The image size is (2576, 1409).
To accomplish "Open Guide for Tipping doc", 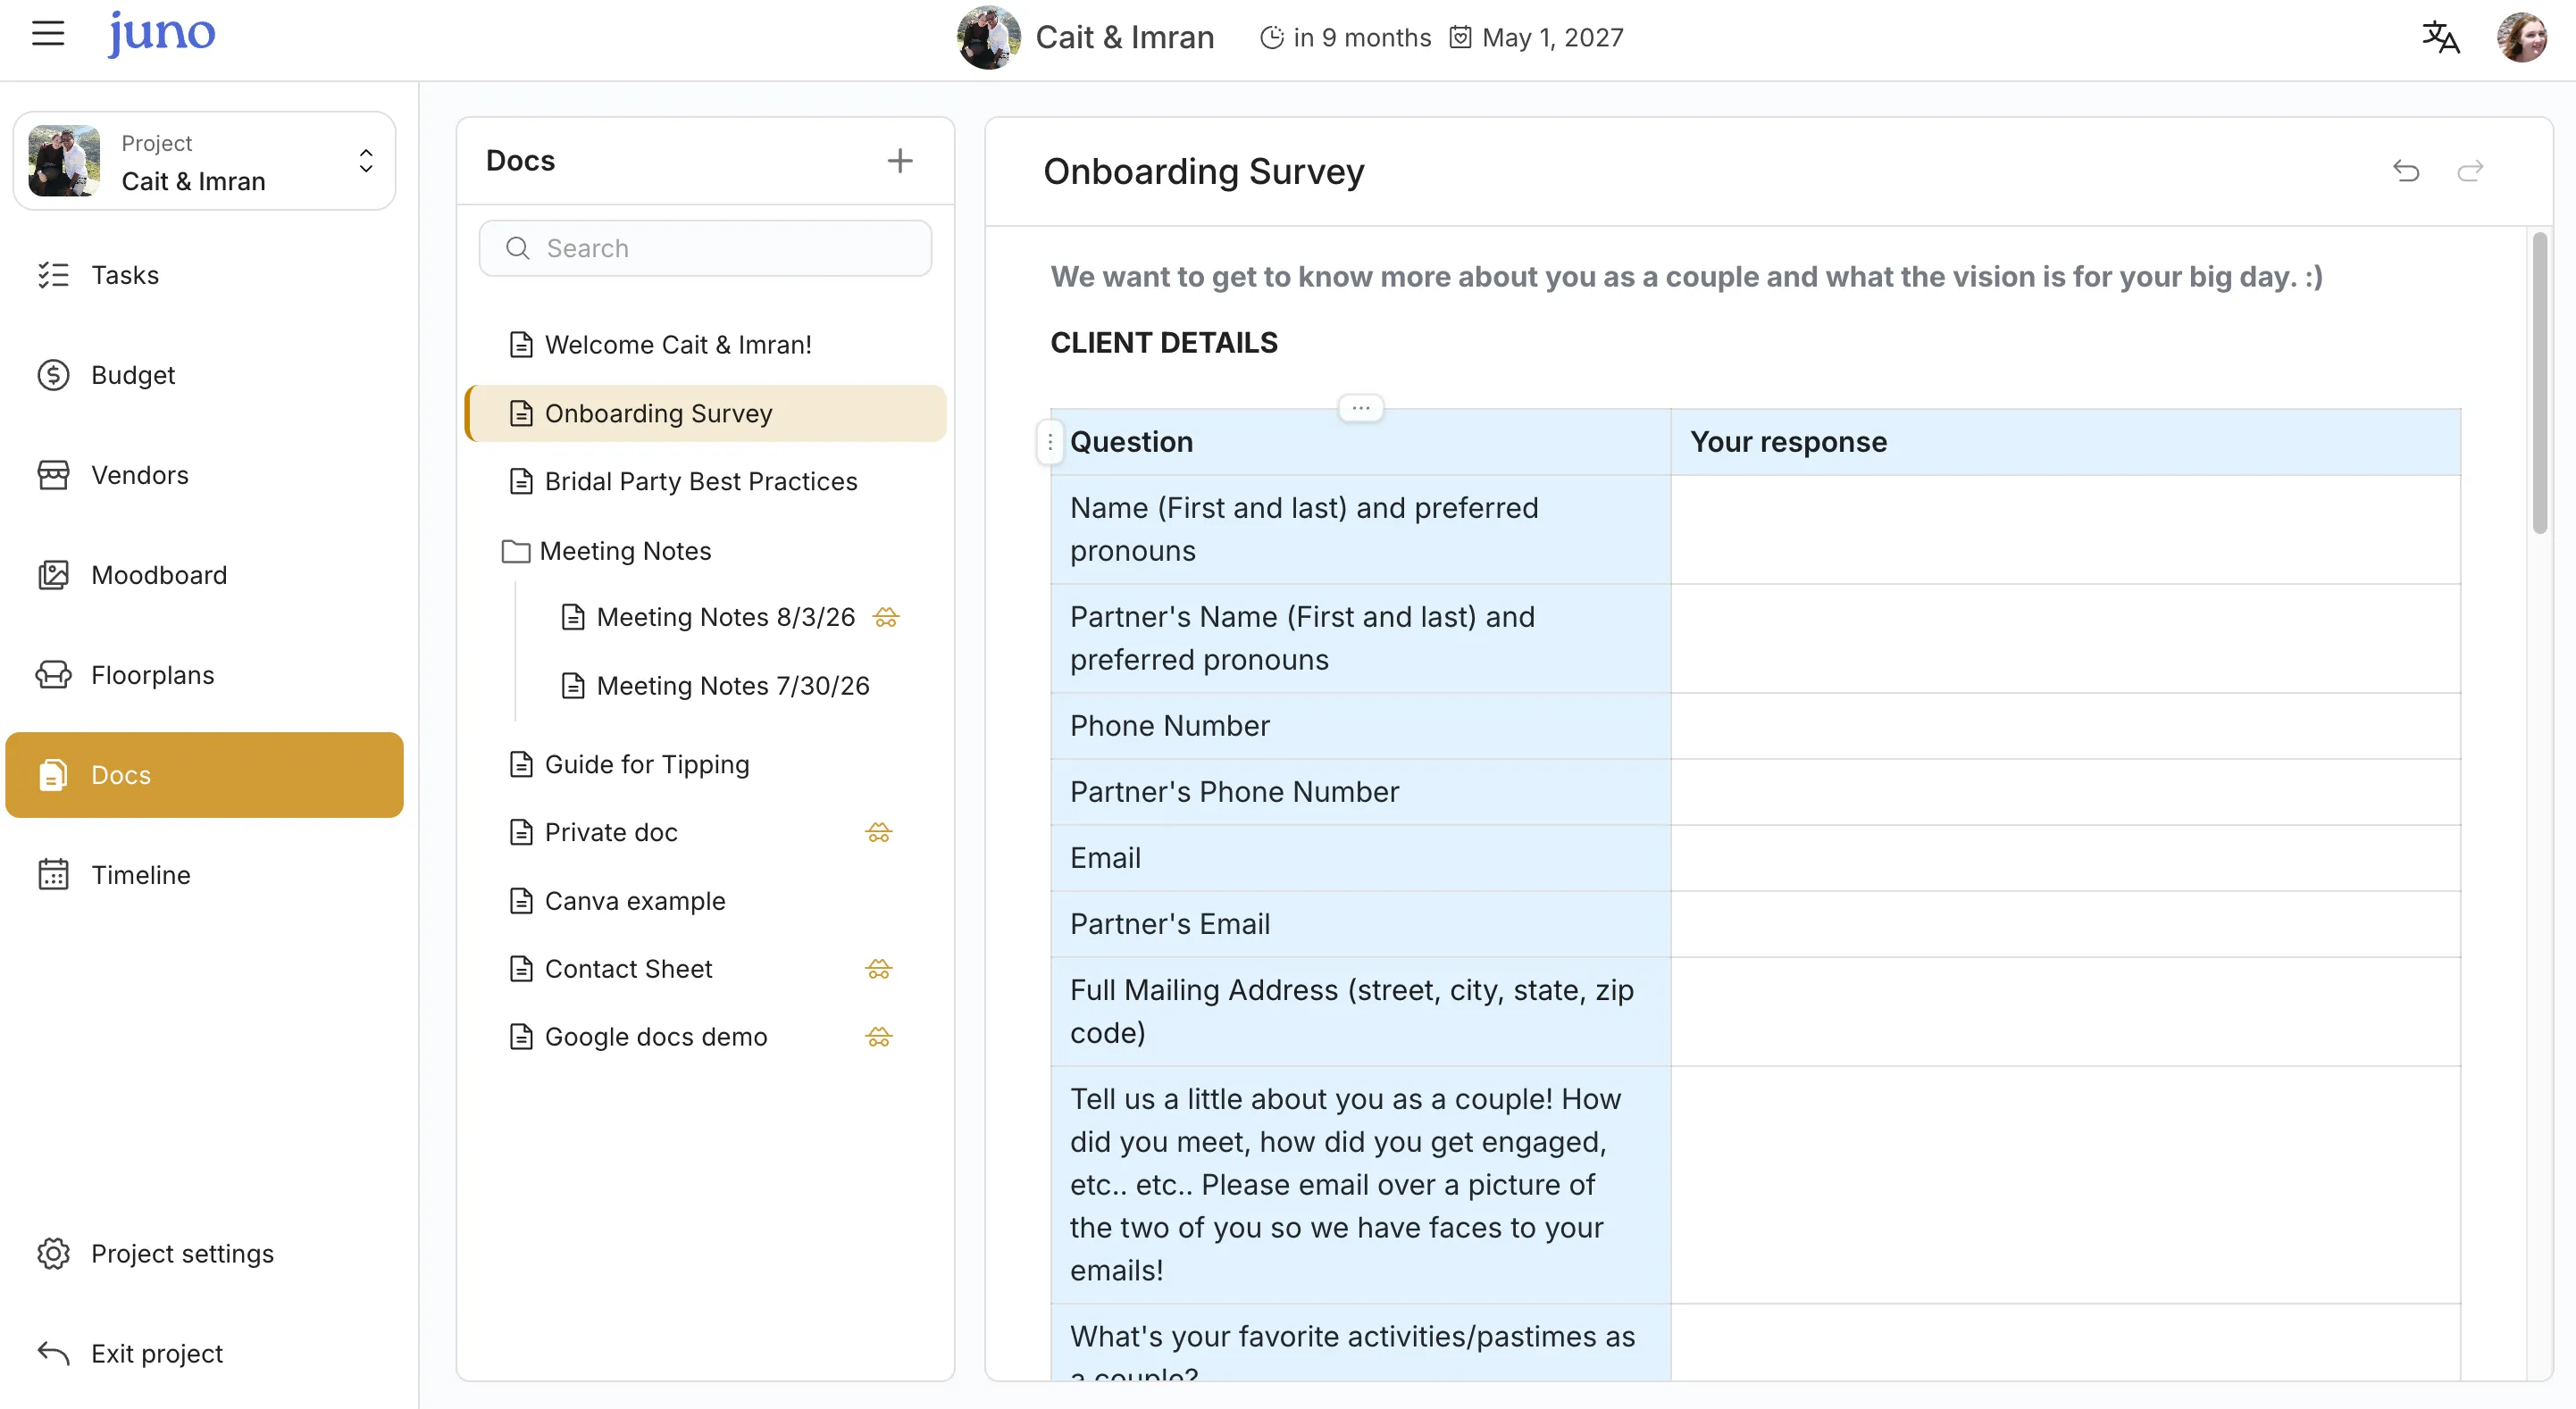I will (x=705, y=765).
